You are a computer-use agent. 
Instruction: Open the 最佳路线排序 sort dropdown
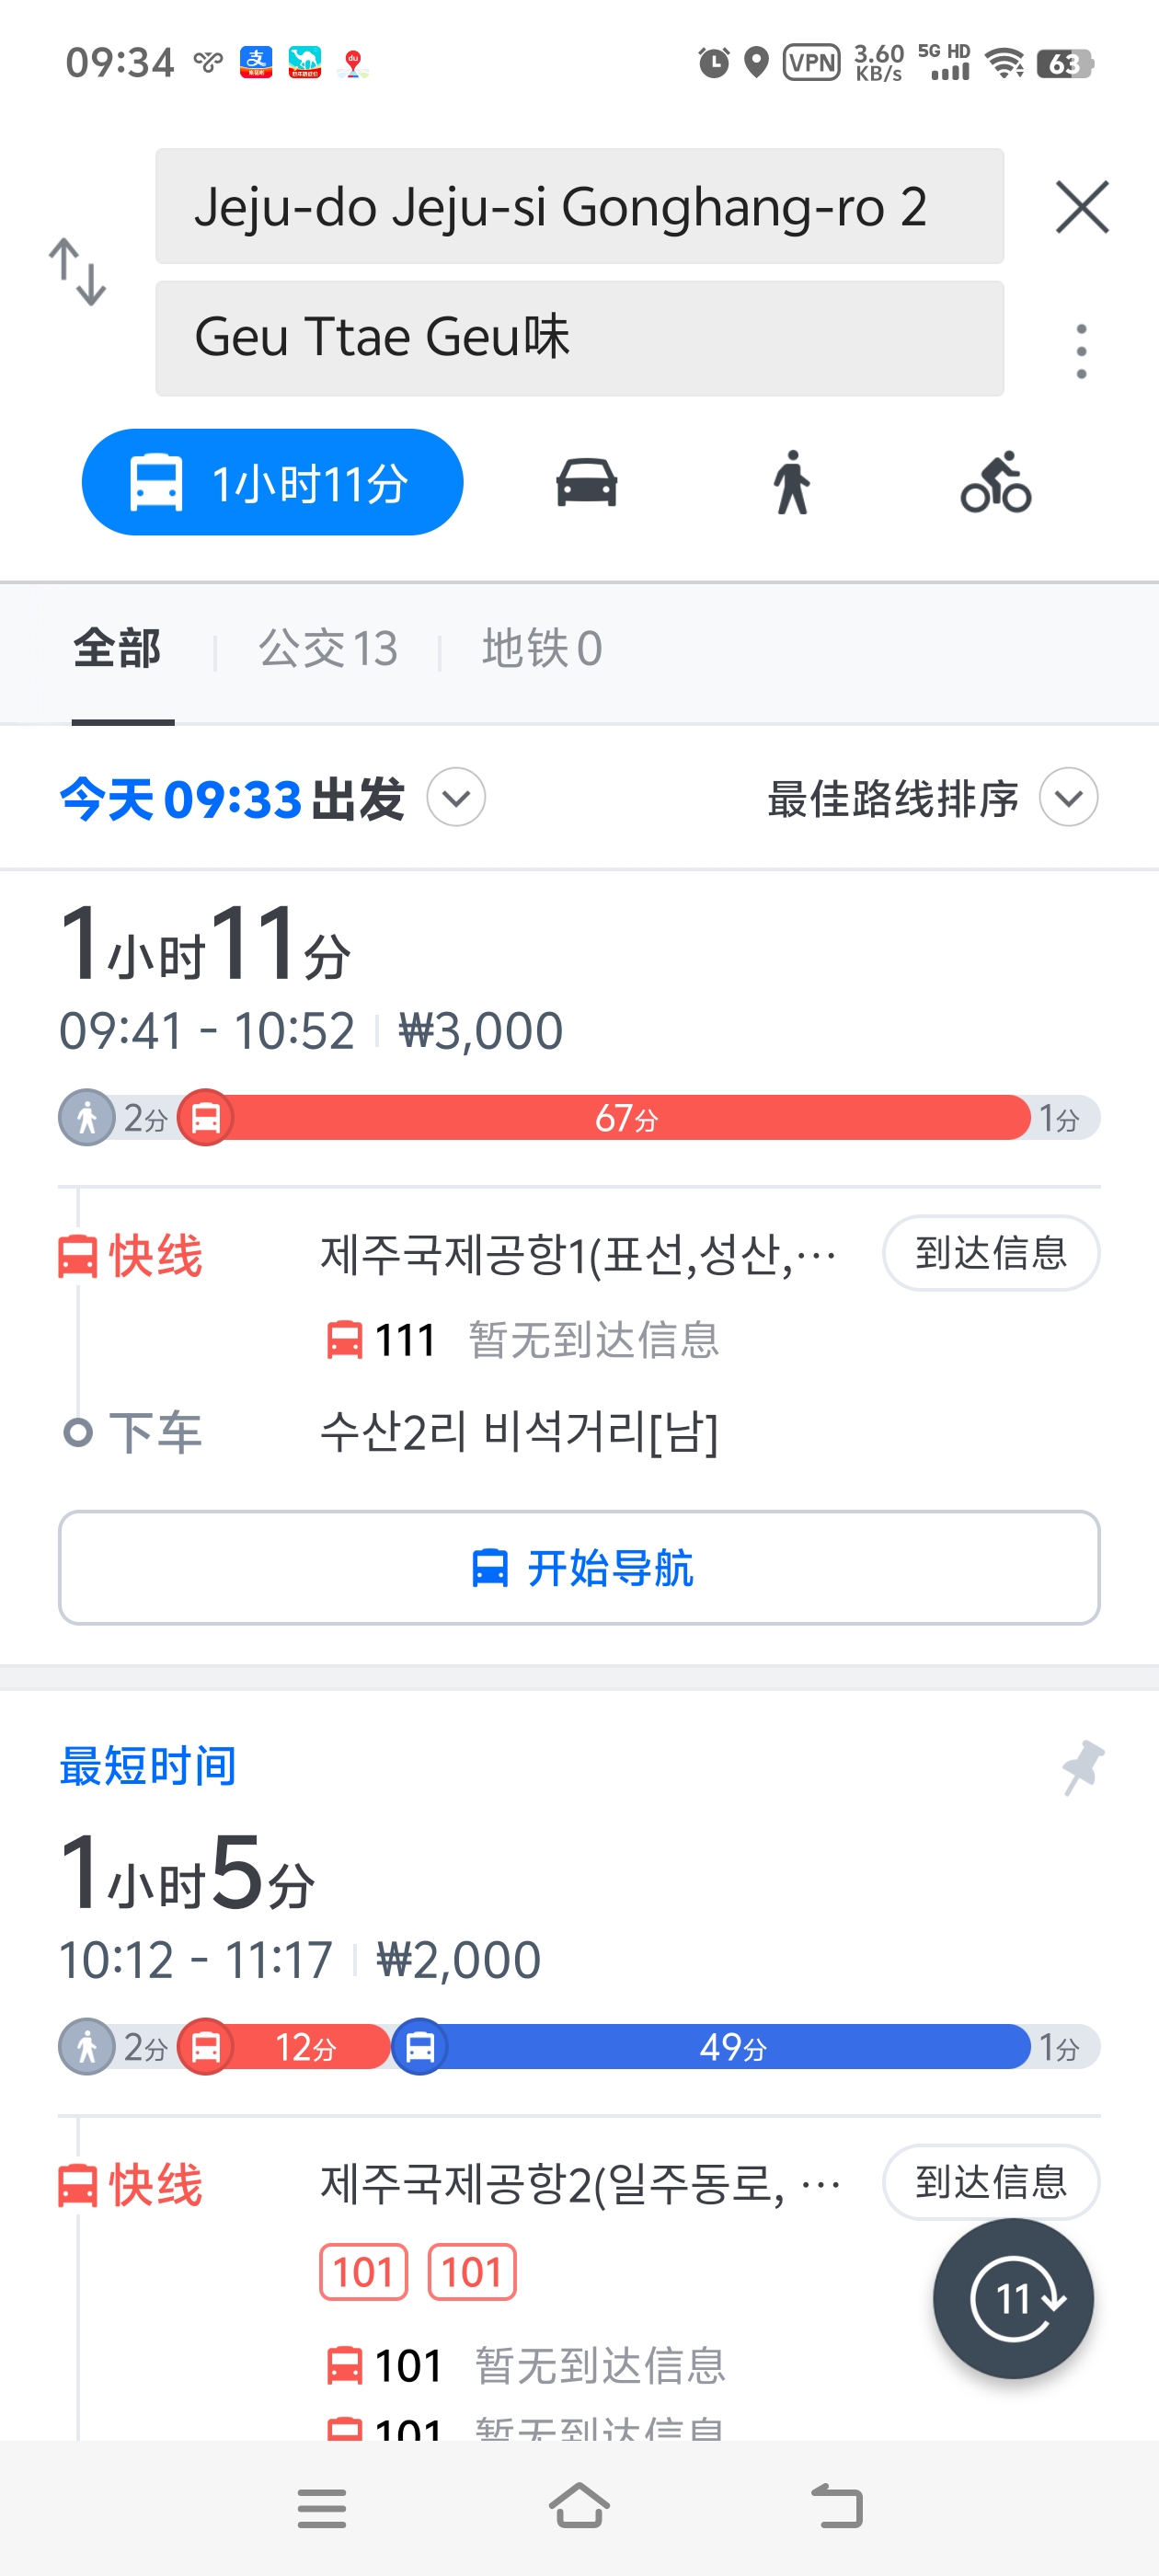pos(1068,798)
